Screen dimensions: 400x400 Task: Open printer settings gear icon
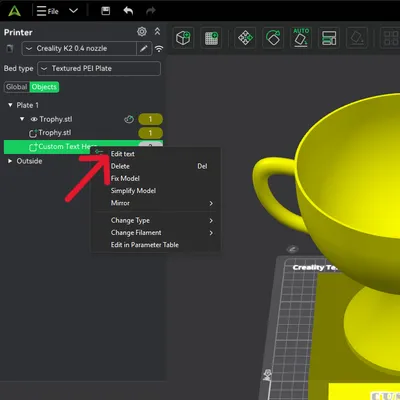[x=142, y=32]
